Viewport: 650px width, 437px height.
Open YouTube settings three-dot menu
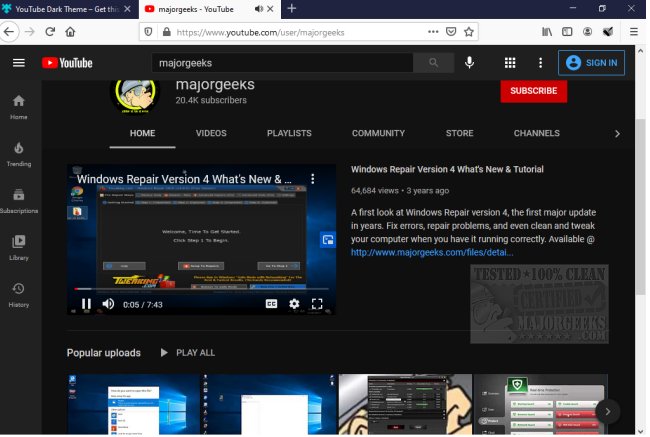pyautogui.click(x=540, y=63)
